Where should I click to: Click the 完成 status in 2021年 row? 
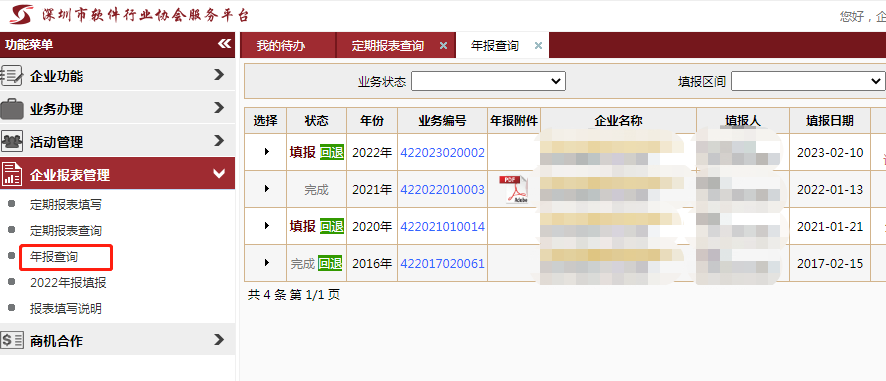tap(316, 190)
